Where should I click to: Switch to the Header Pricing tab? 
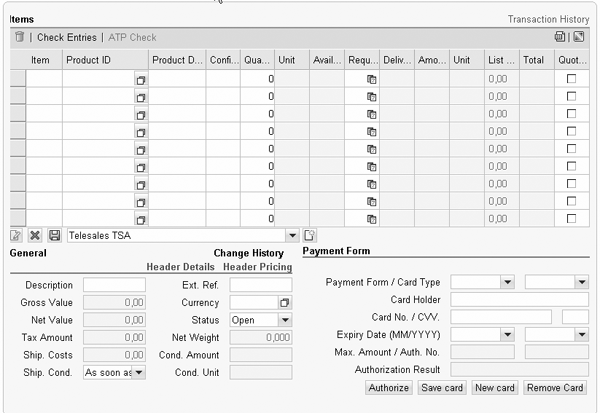(257, 268)
